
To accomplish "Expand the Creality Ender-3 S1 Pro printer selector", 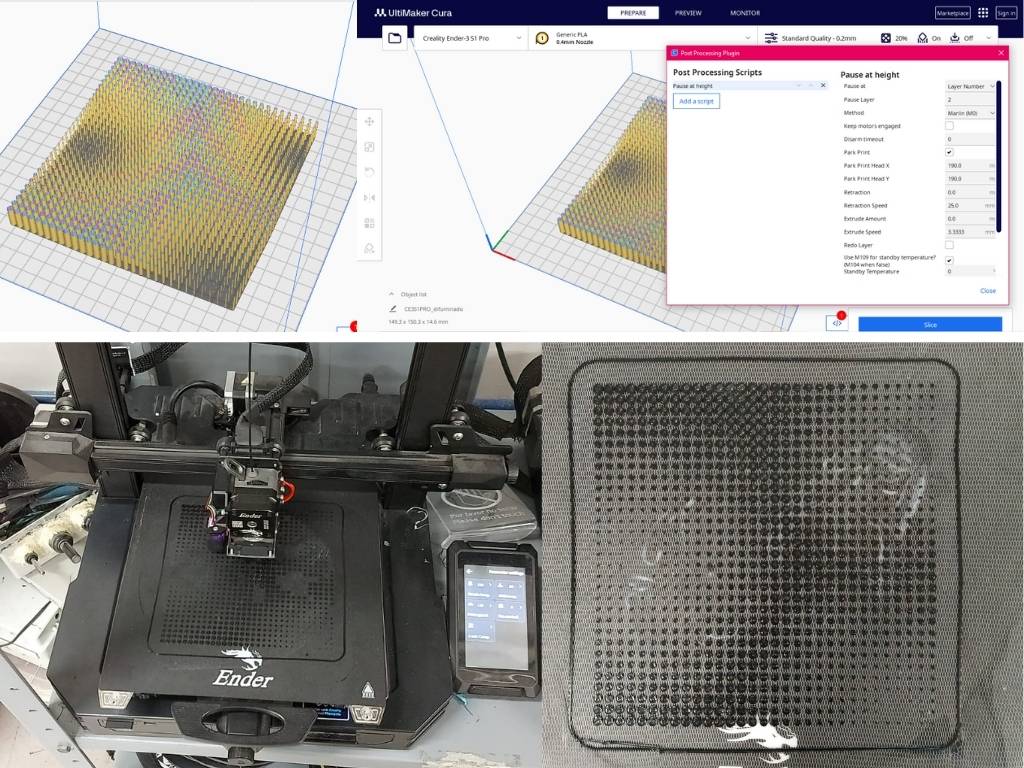I will (470, 38).
